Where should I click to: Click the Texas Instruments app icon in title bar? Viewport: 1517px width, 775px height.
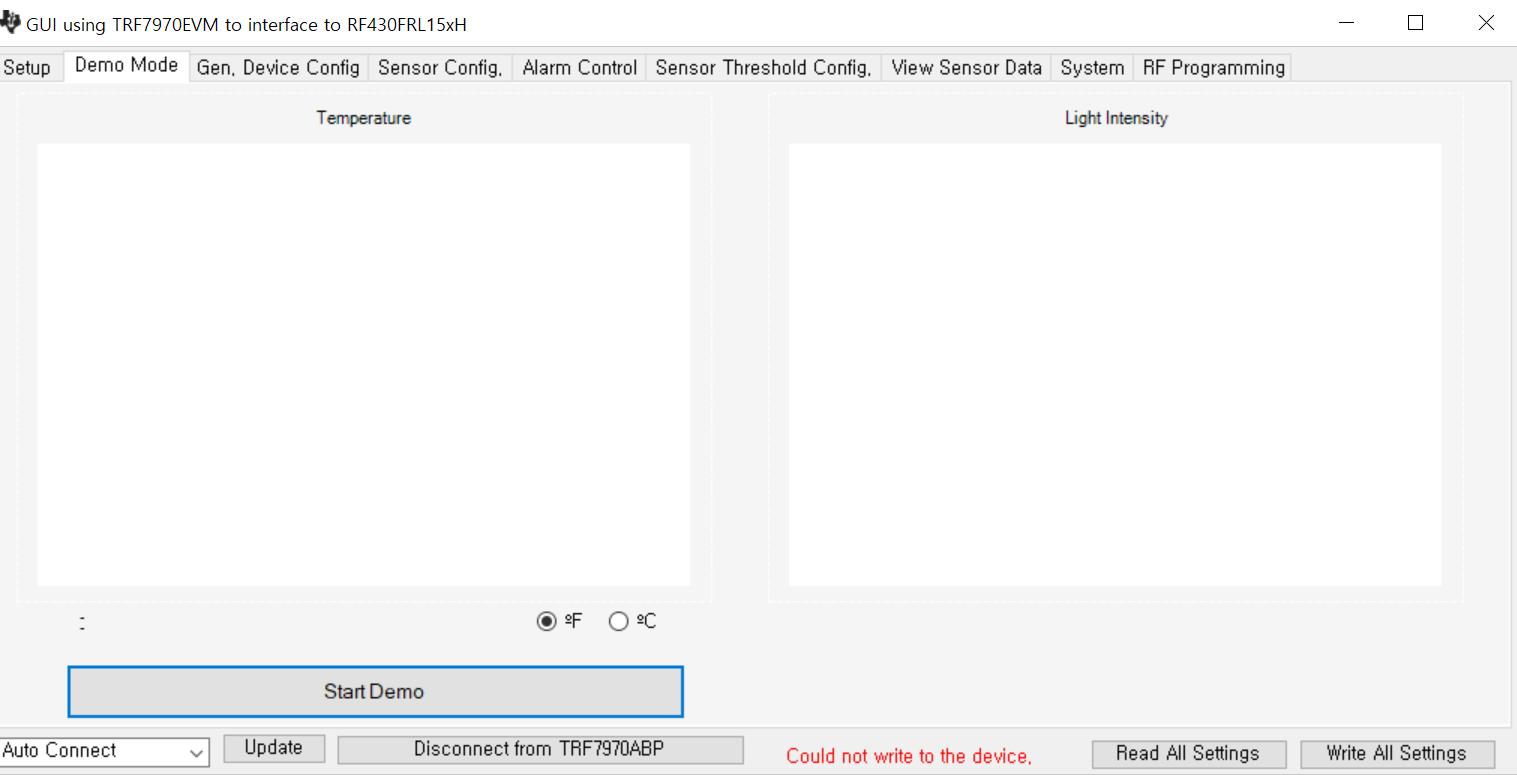click(10, 23)
